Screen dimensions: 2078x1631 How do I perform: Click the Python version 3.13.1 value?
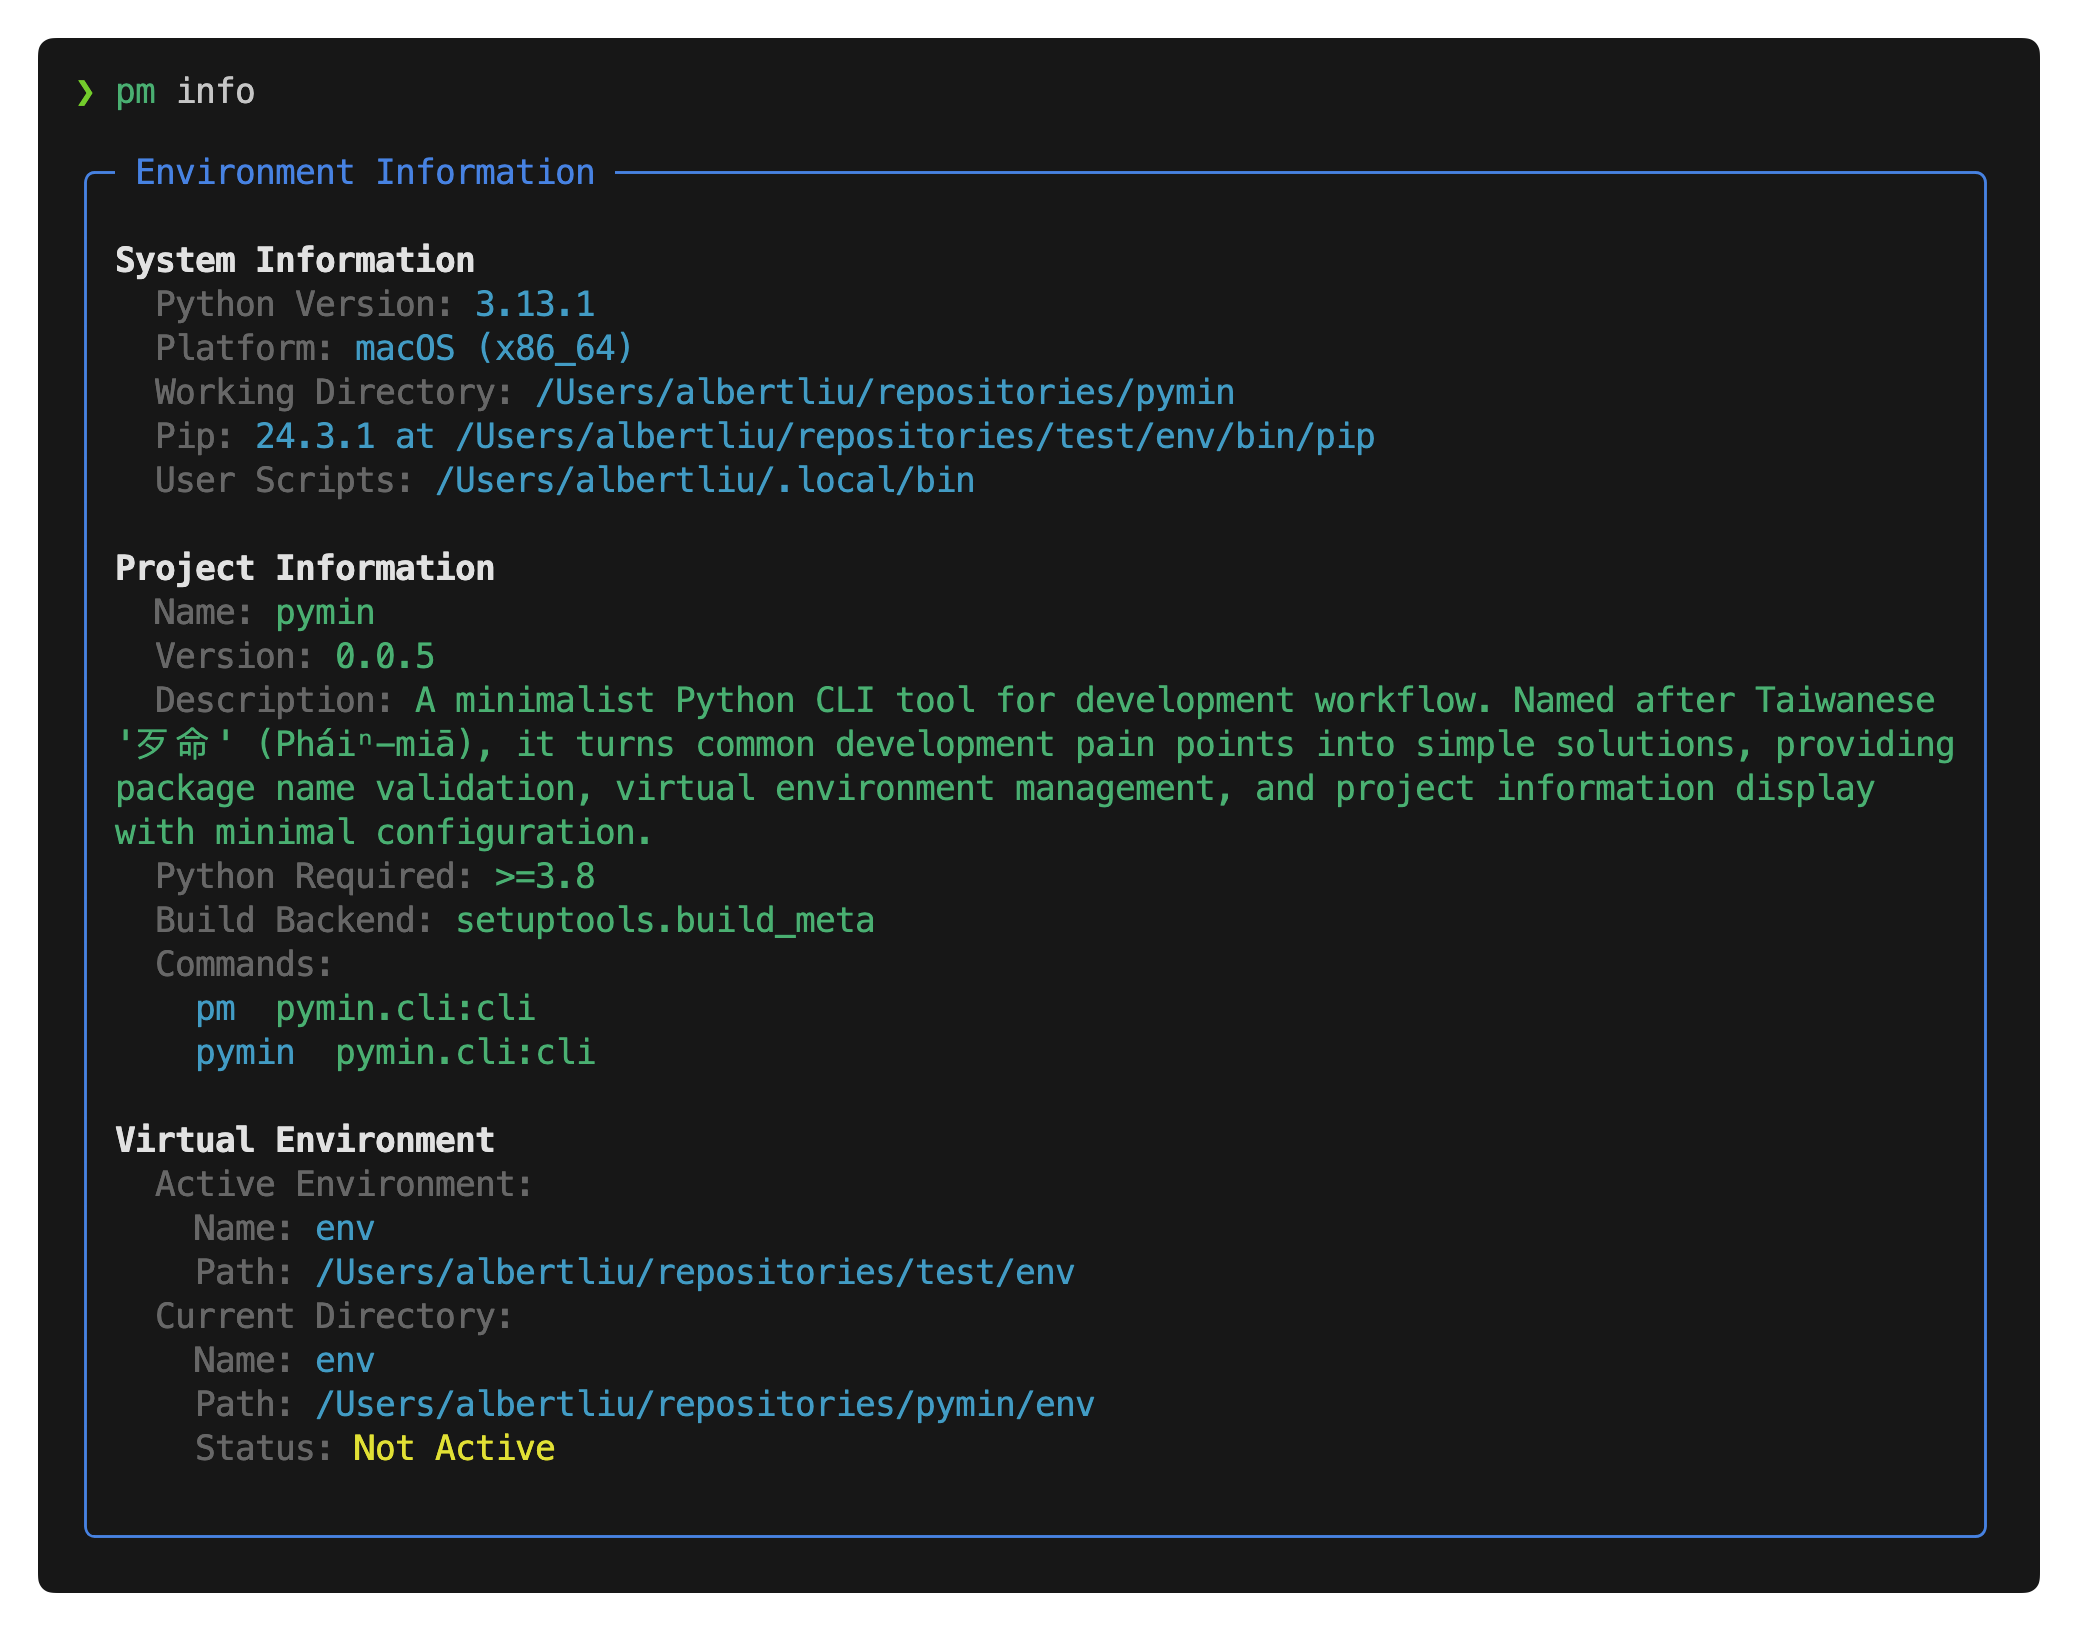coord(535,305)
